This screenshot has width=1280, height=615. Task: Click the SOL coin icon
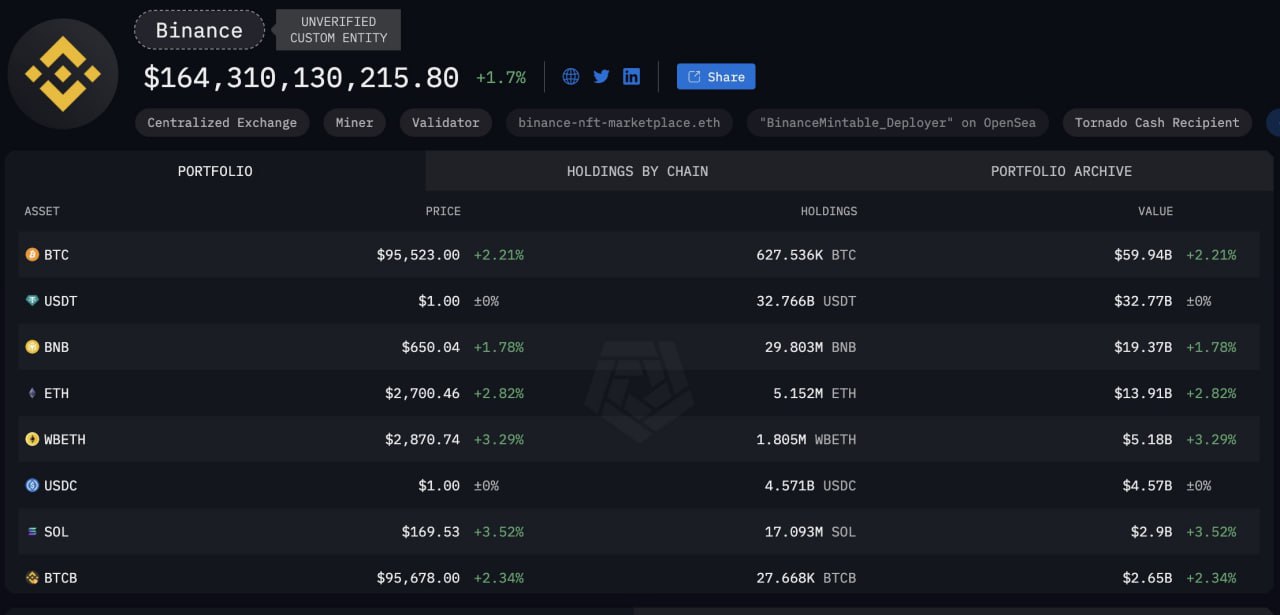click(x=32, y=532)
